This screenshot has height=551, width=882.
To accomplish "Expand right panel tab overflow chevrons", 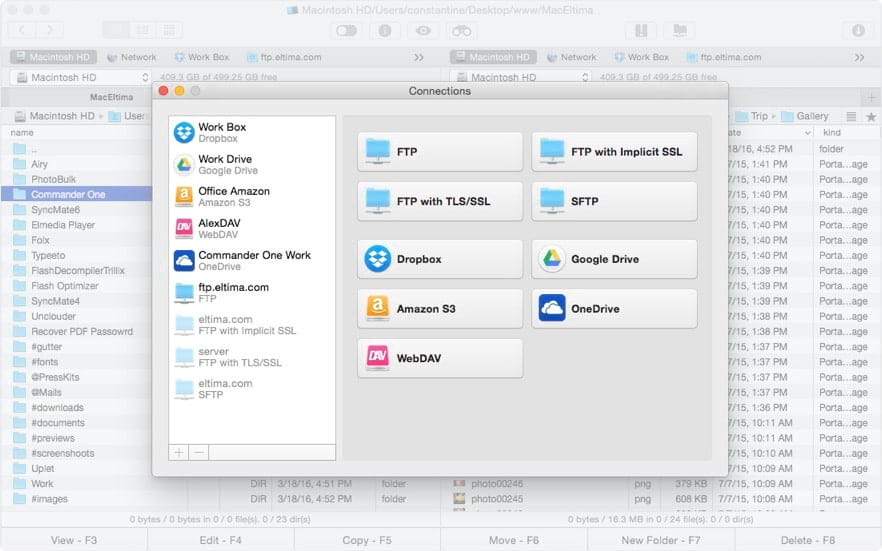I will 860,57.
